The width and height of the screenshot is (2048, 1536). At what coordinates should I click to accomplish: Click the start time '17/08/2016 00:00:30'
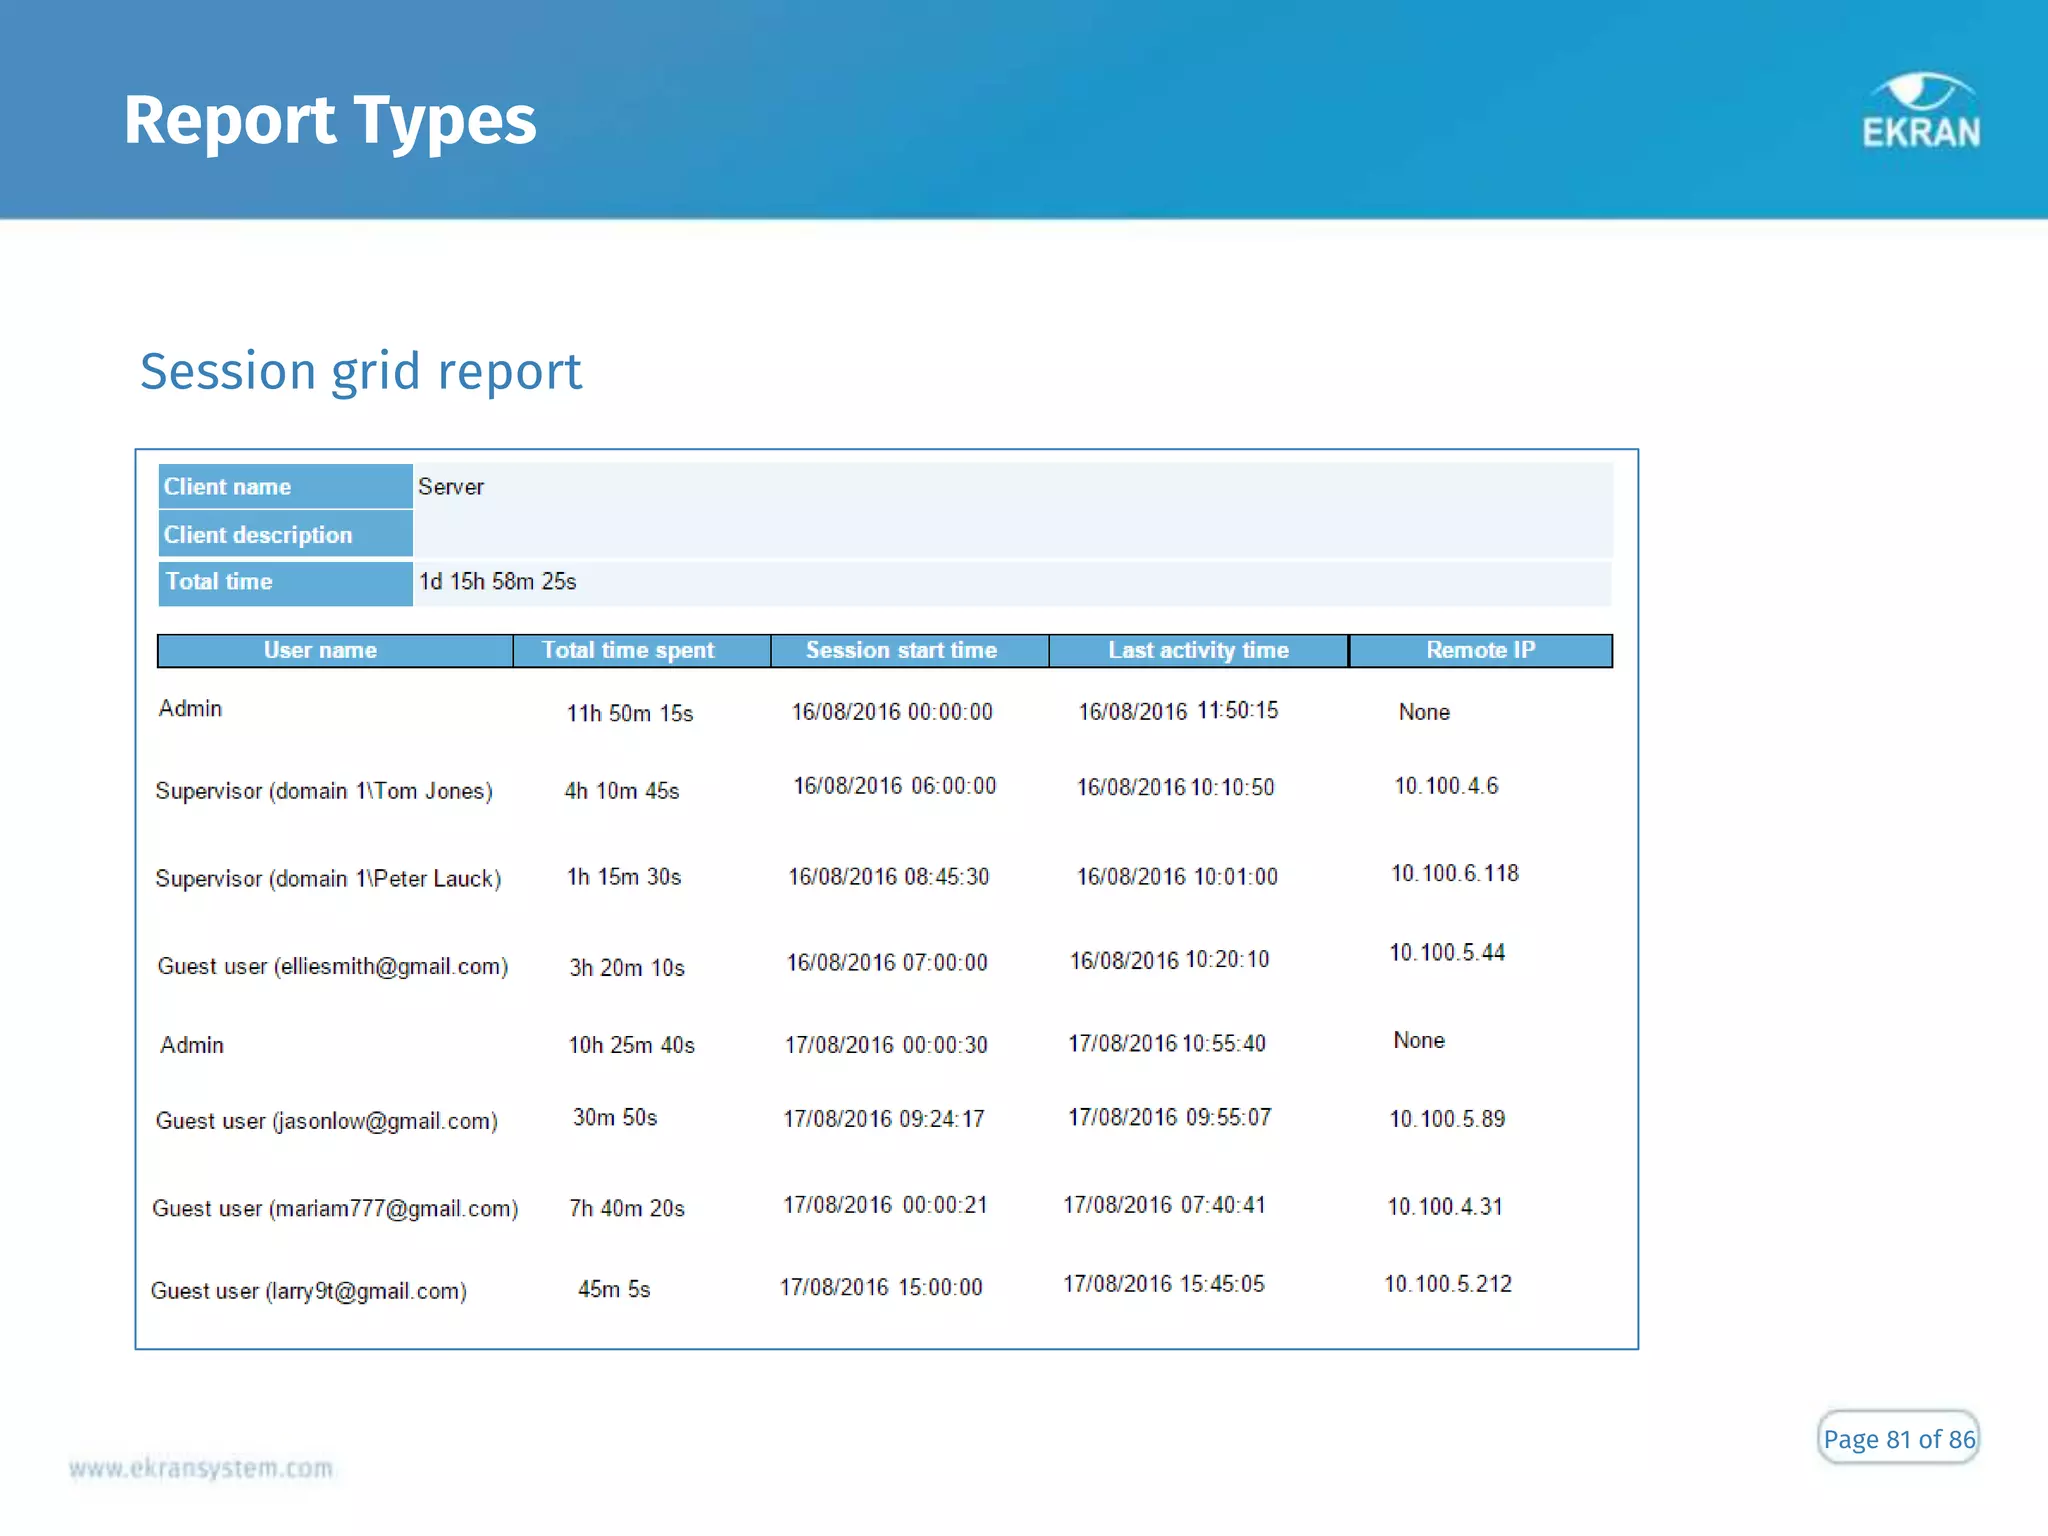click(x=886, y=1046)
